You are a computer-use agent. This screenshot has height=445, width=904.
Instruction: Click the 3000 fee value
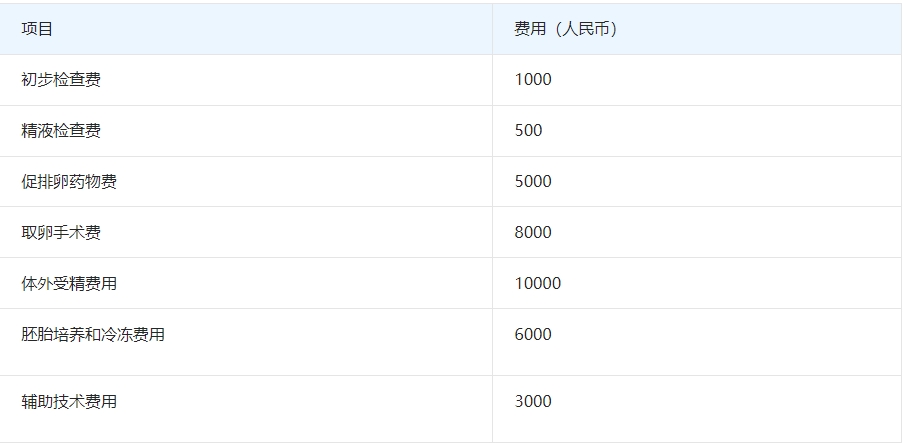point(533,401)
